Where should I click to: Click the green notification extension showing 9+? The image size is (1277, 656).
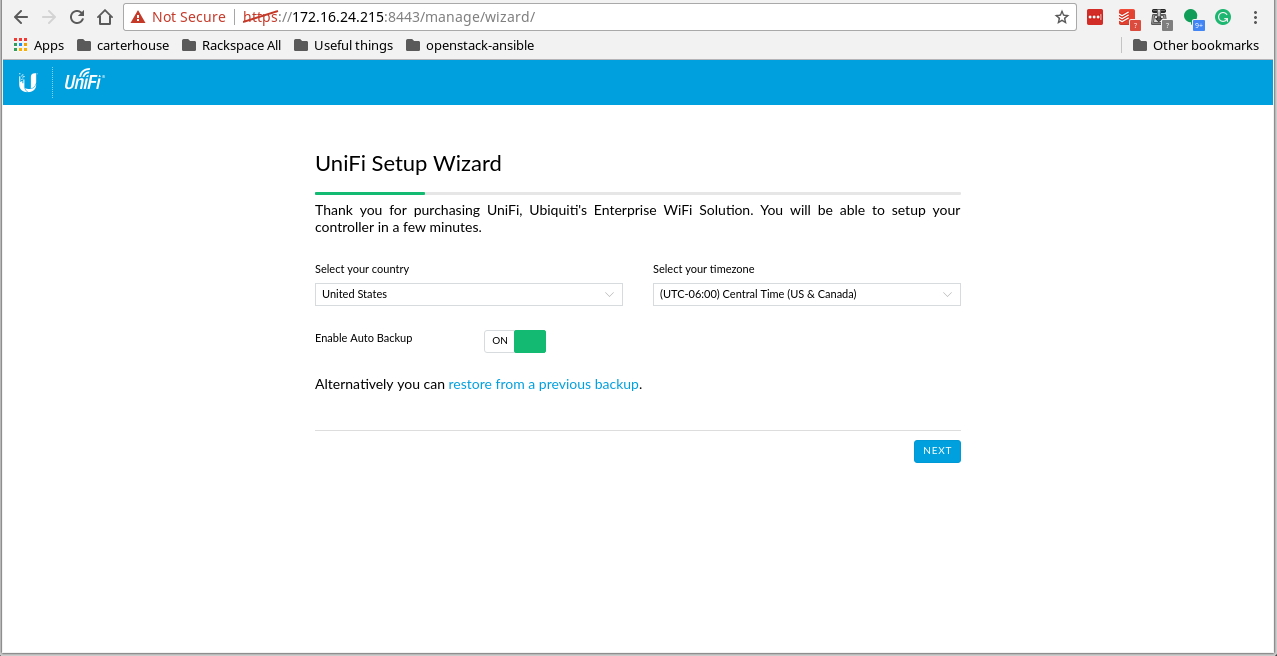(x=1190, y=16)
